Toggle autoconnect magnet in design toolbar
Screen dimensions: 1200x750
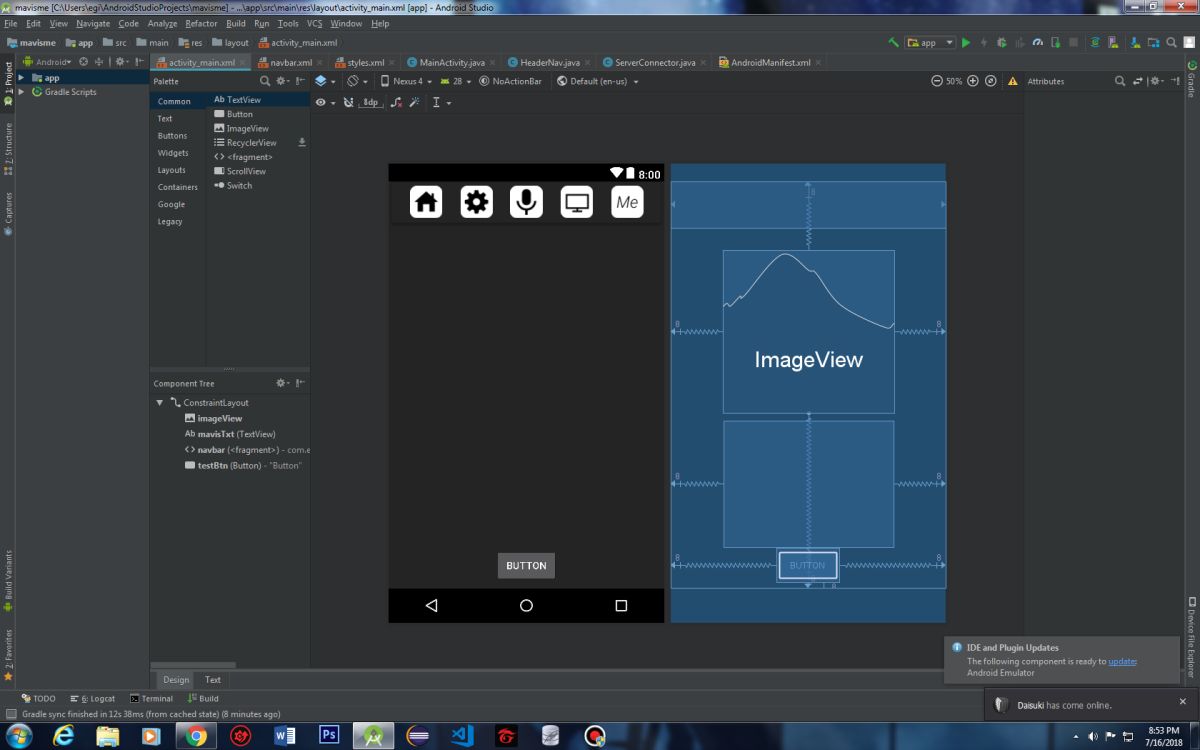[x=348, y=102]
